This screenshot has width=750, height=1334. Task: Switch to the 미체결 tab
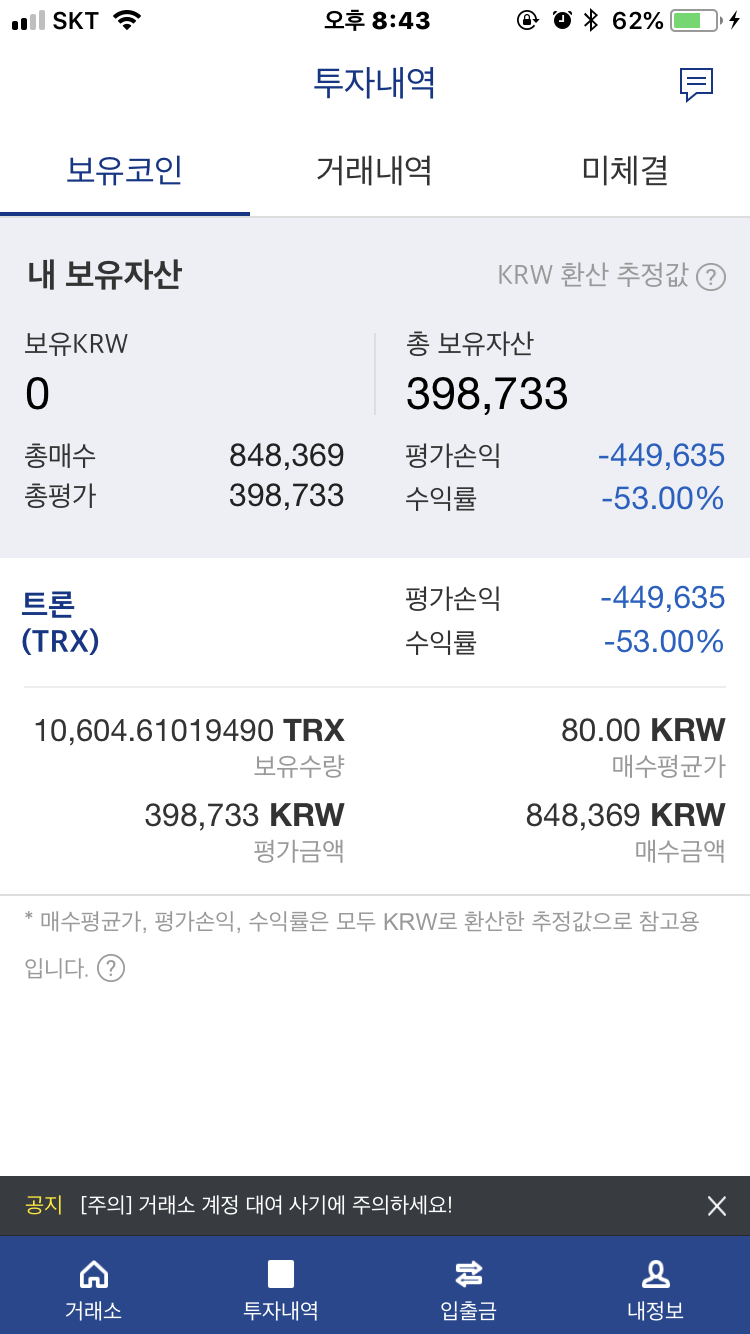pos(625,171)
